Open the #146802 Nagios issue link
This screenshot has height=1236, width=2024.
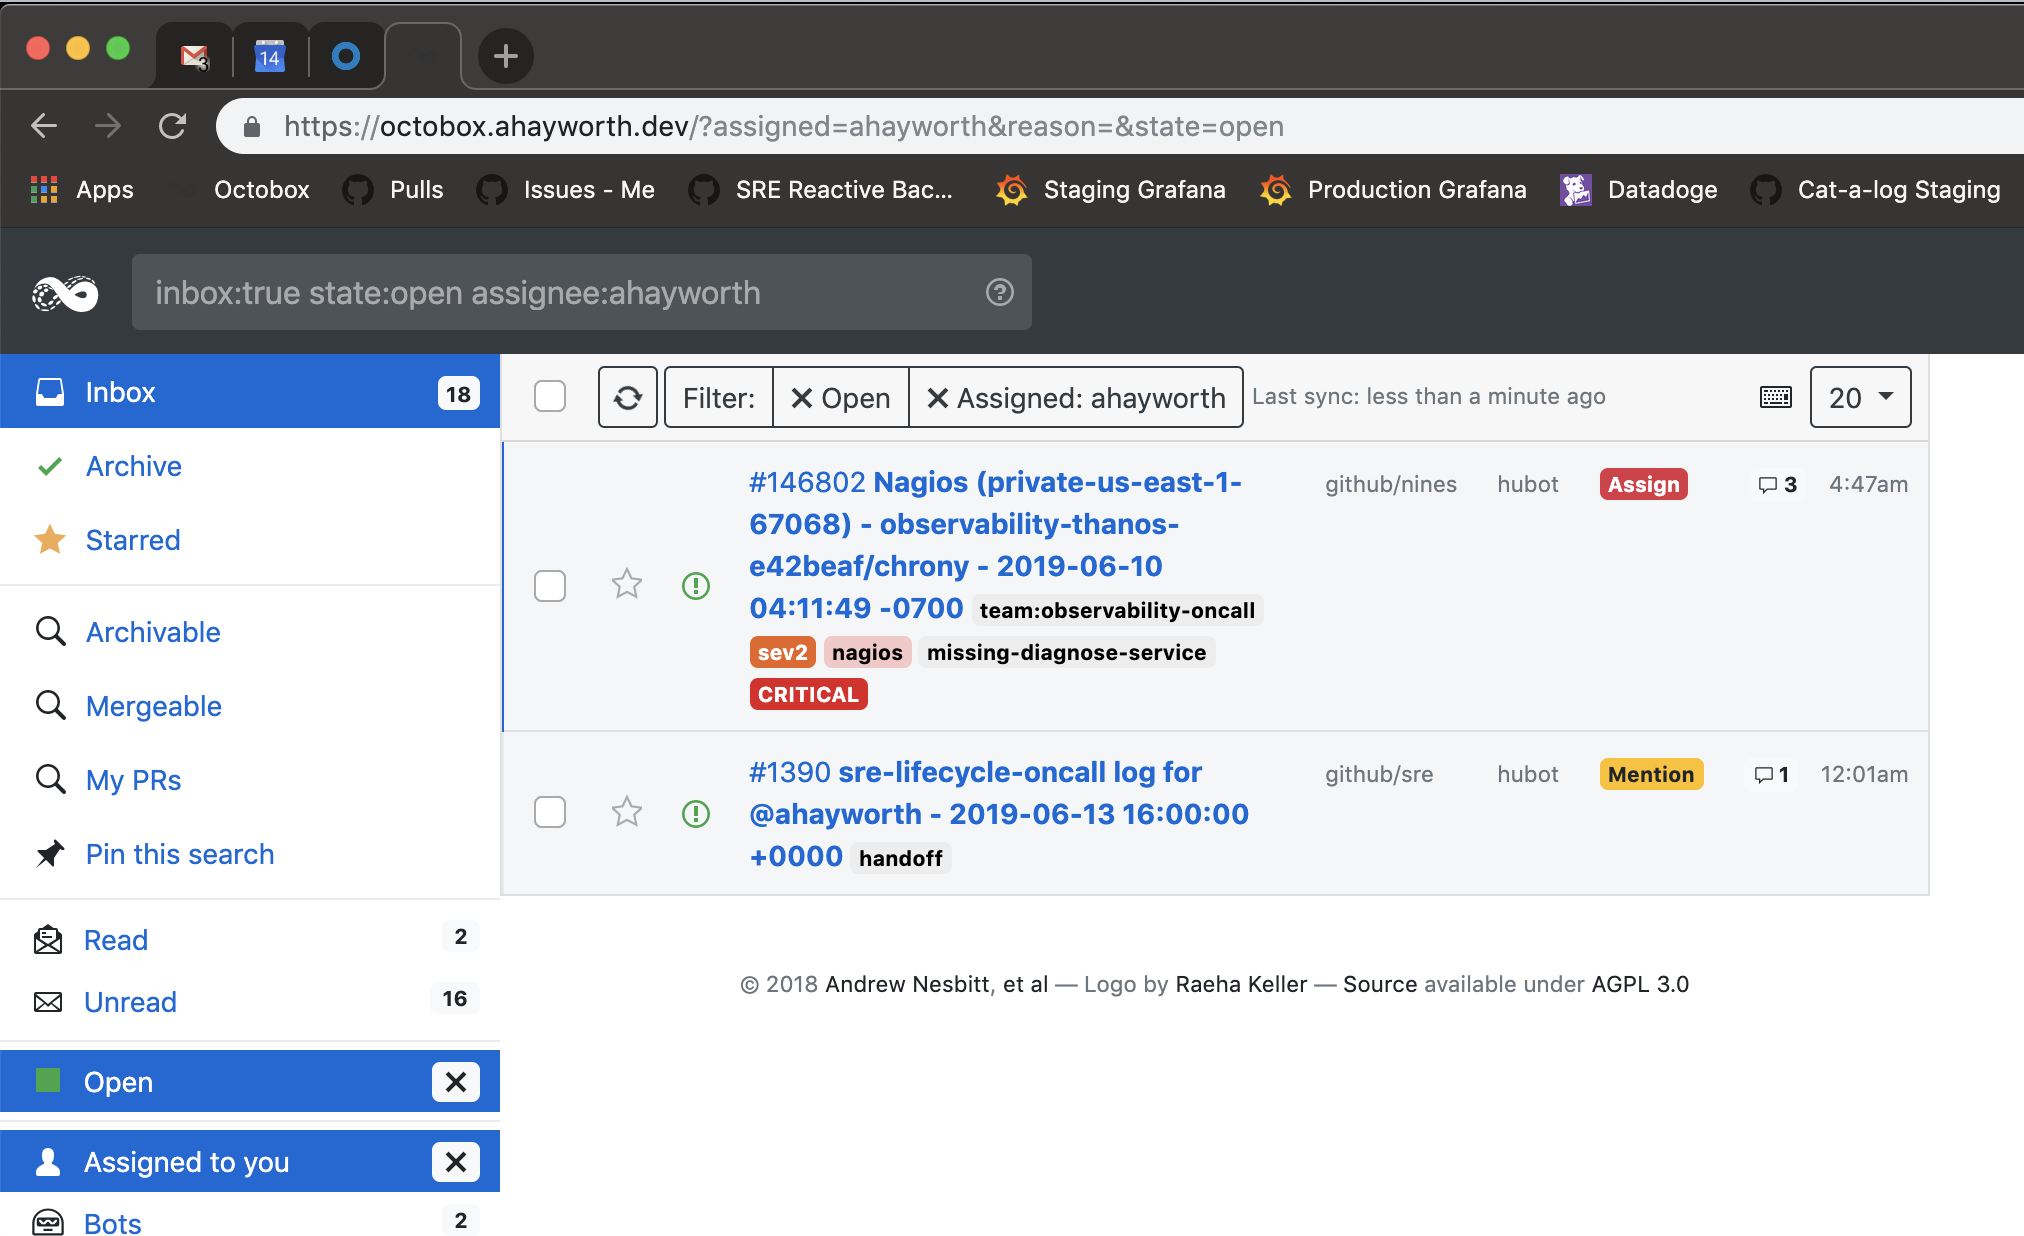click(x=995, y=544)
